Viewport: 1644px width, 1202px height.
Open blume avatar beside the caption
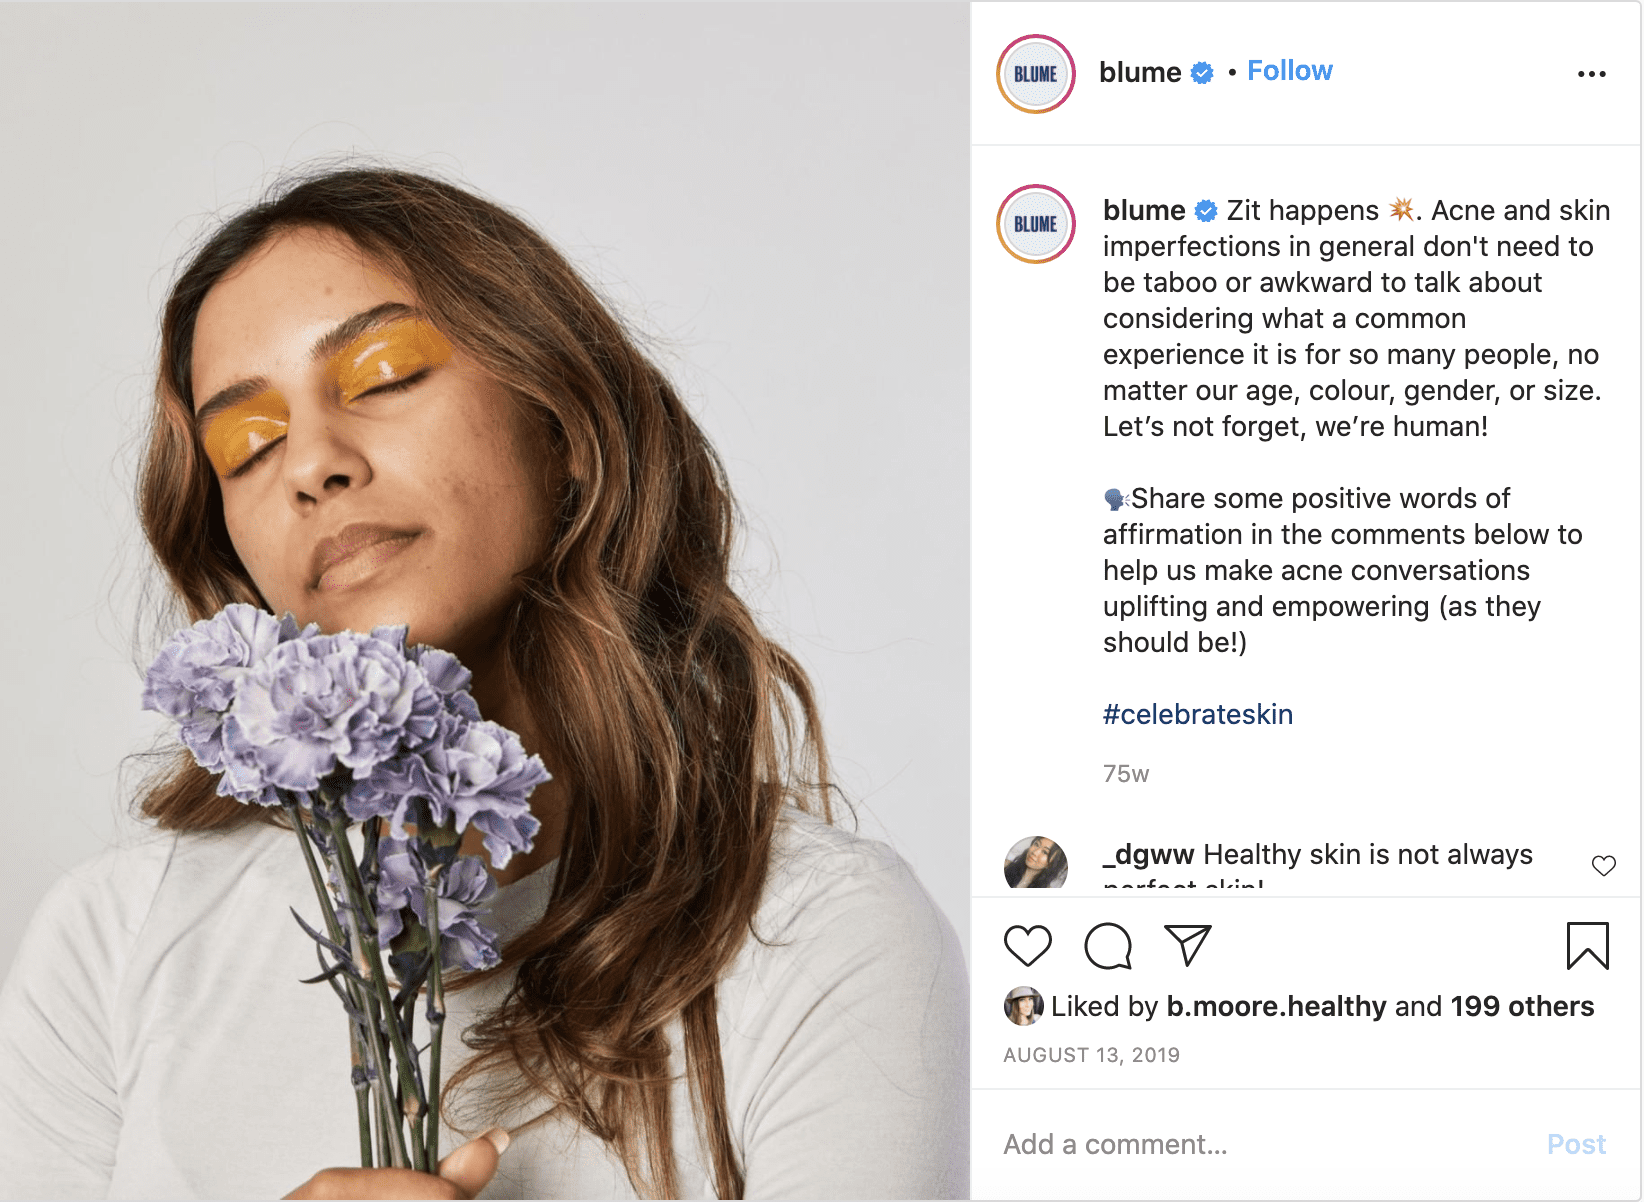(x=1036, y=224)
